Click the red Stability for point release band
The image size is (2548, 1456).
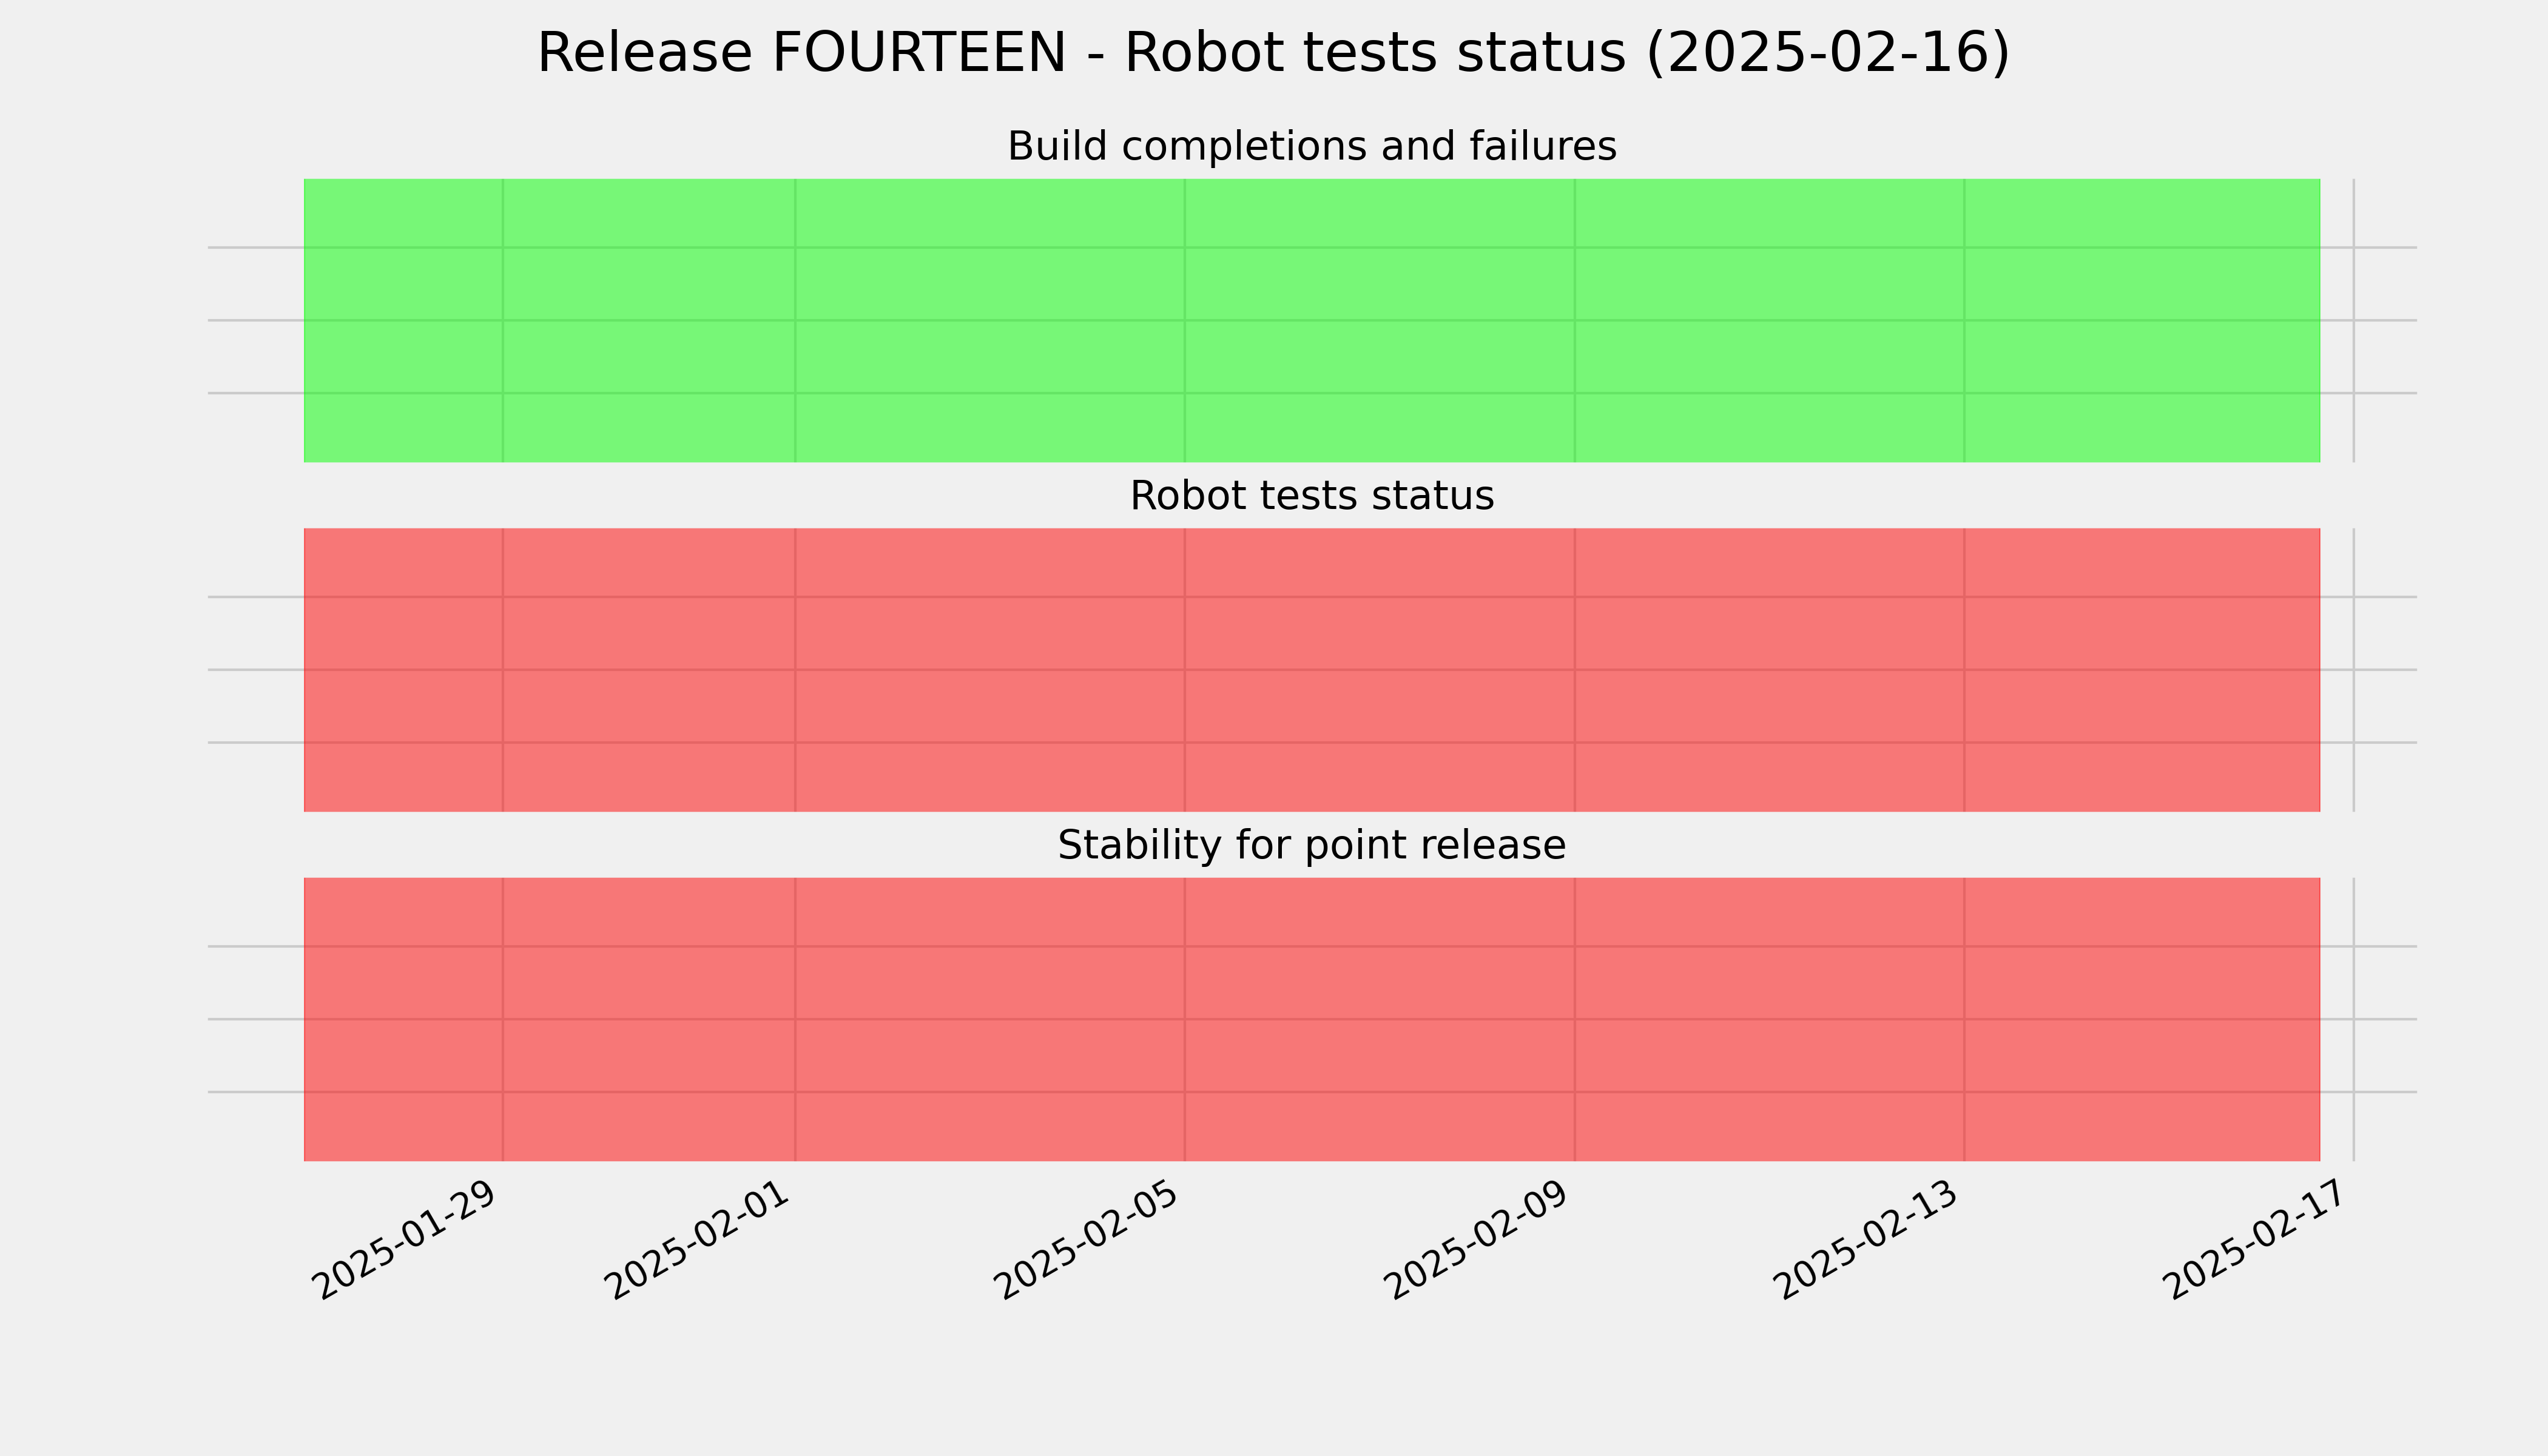click(1312, 1019)
